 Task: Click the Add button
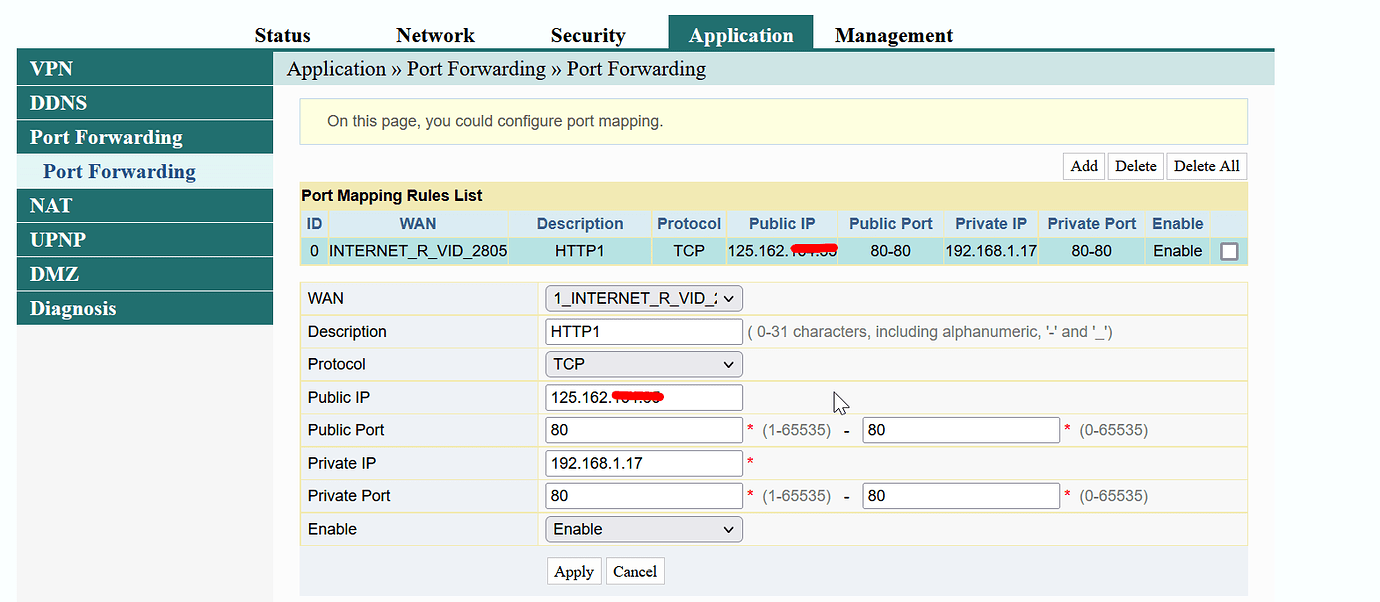coord(1083,166)
